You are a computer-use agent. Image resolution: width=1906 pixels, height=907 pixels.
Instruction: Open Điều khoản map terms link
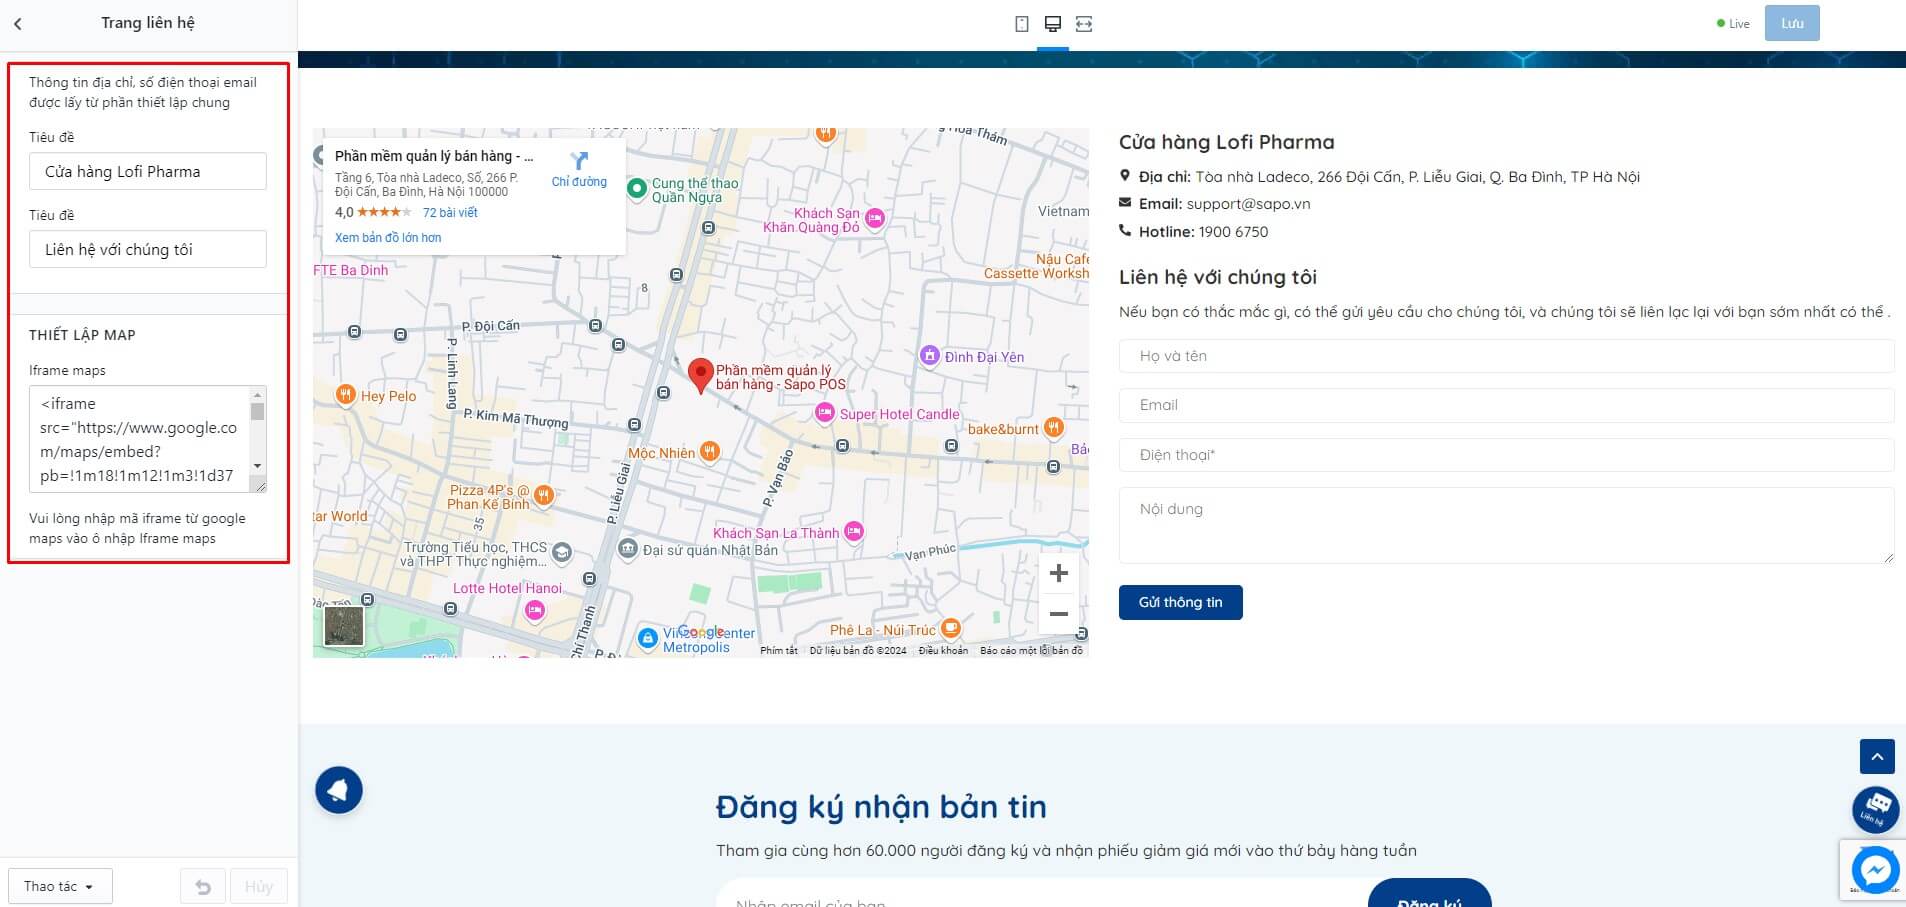(x=944, y=650)
